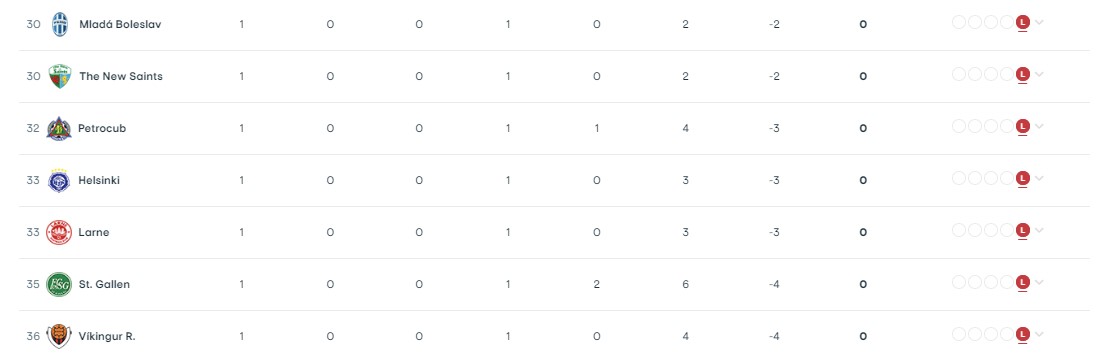Open the Mladá Boleslav club crest

[x=60, y=25]
